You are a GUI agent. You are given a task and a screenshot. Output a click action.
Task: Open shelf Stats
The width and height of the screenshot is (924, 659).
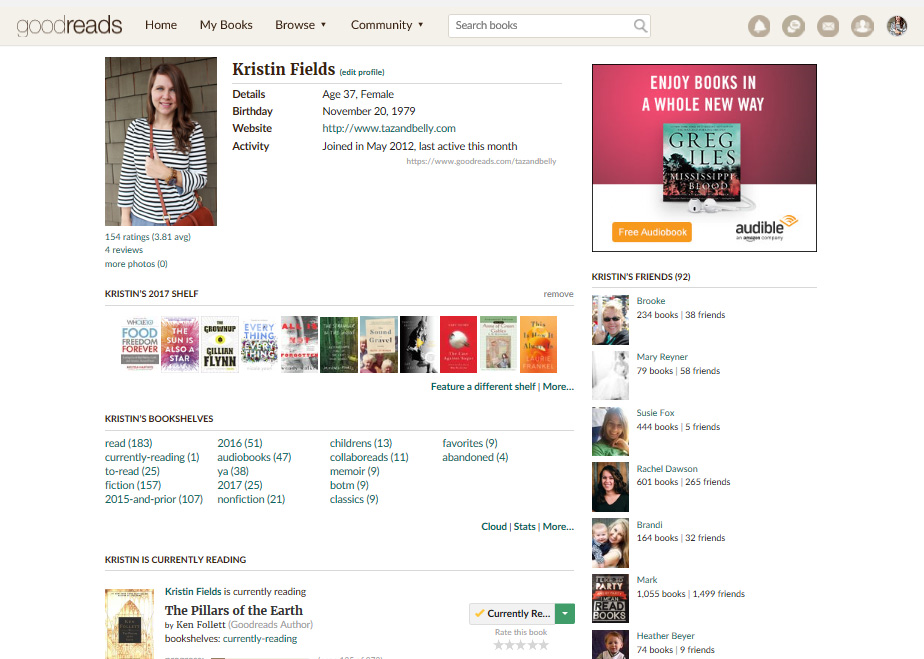click(x=524, y=527)
